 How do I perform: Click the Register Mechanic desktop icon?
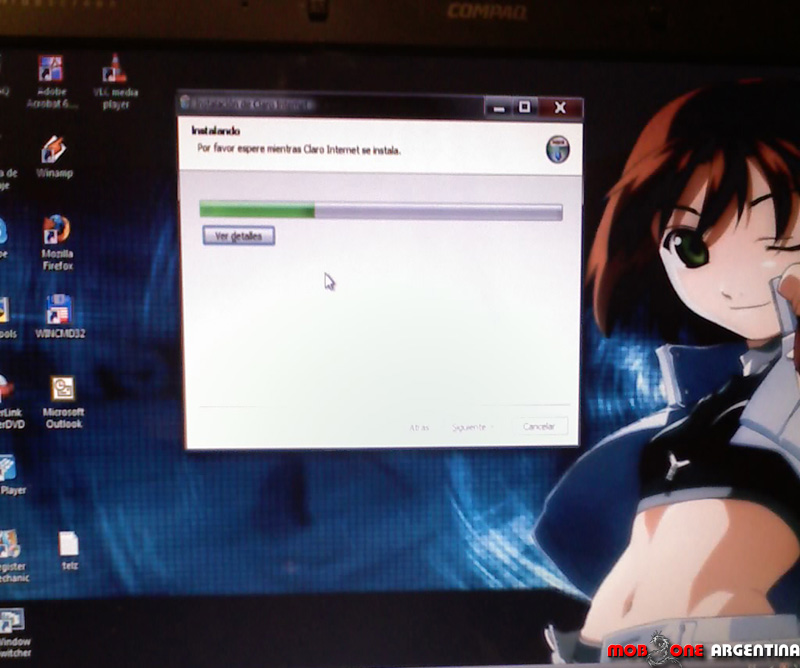10,546
